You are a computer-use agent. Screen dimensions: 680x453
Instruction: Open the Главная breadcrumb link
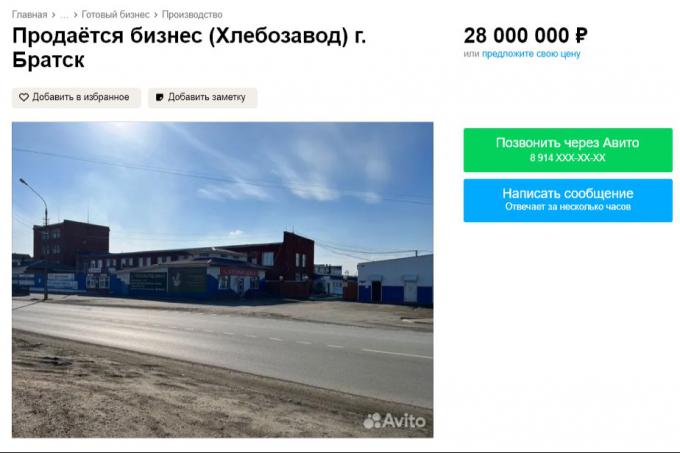[x=29, y=15]
